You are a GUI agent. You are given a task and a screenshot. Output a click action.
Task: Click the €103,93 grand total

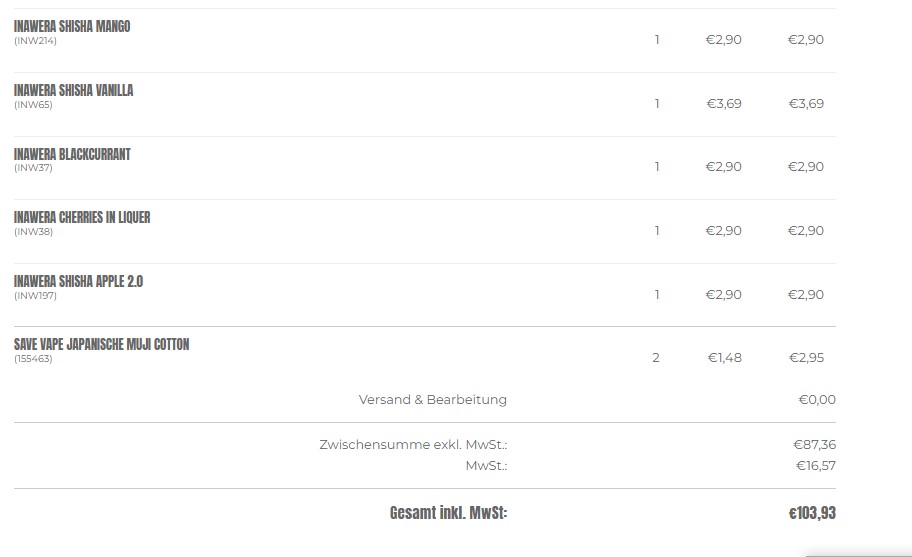(812, 514)
